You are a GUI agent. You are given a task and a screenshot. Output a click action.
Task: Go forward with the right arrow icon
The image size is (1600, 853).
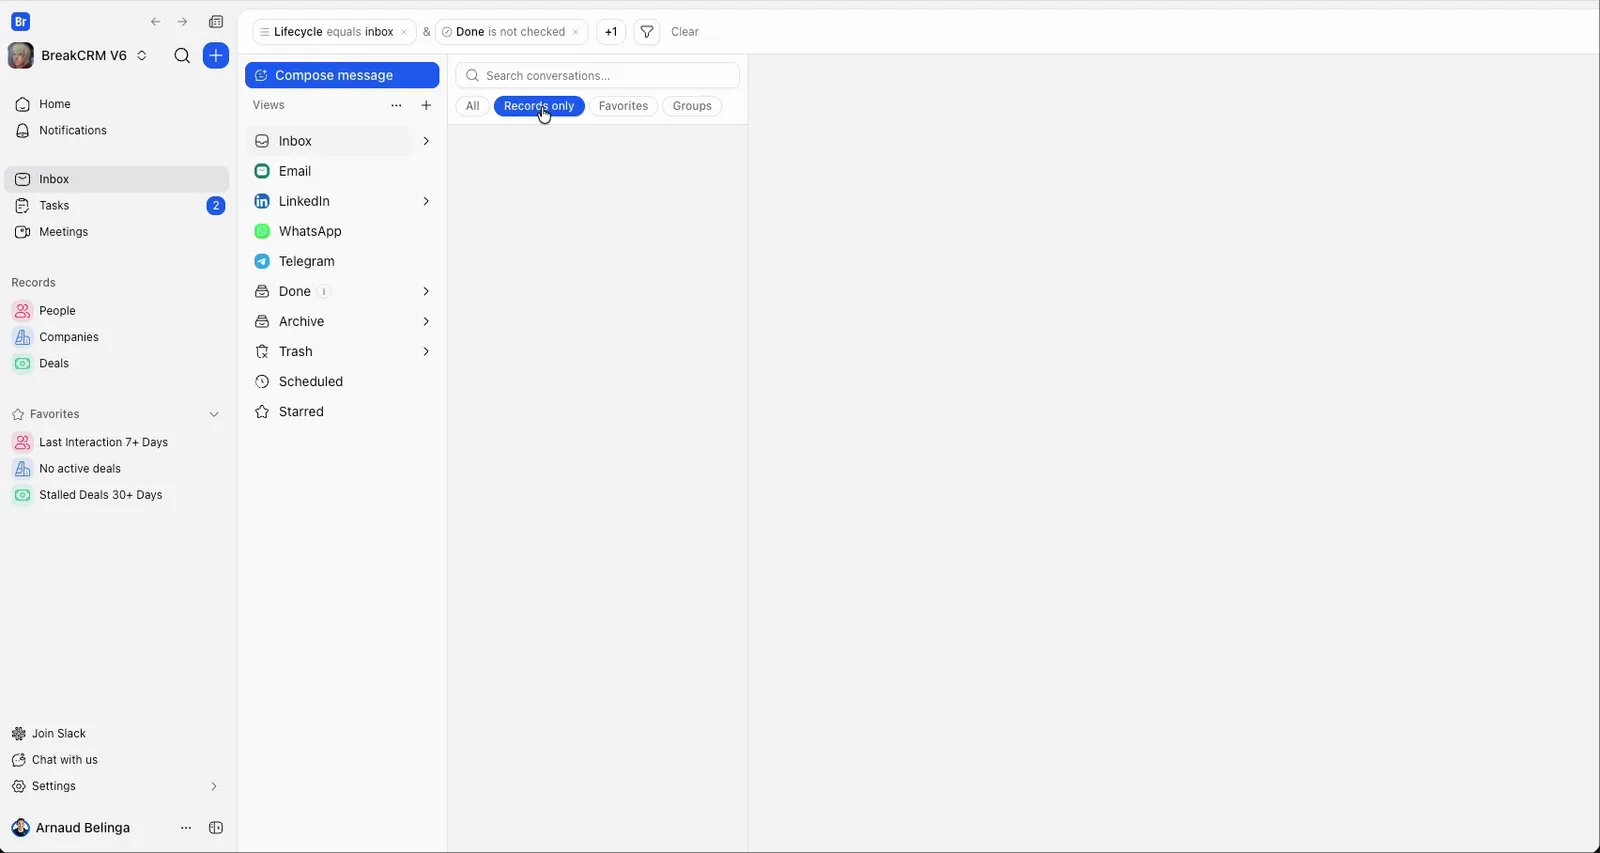coord(182,22)
